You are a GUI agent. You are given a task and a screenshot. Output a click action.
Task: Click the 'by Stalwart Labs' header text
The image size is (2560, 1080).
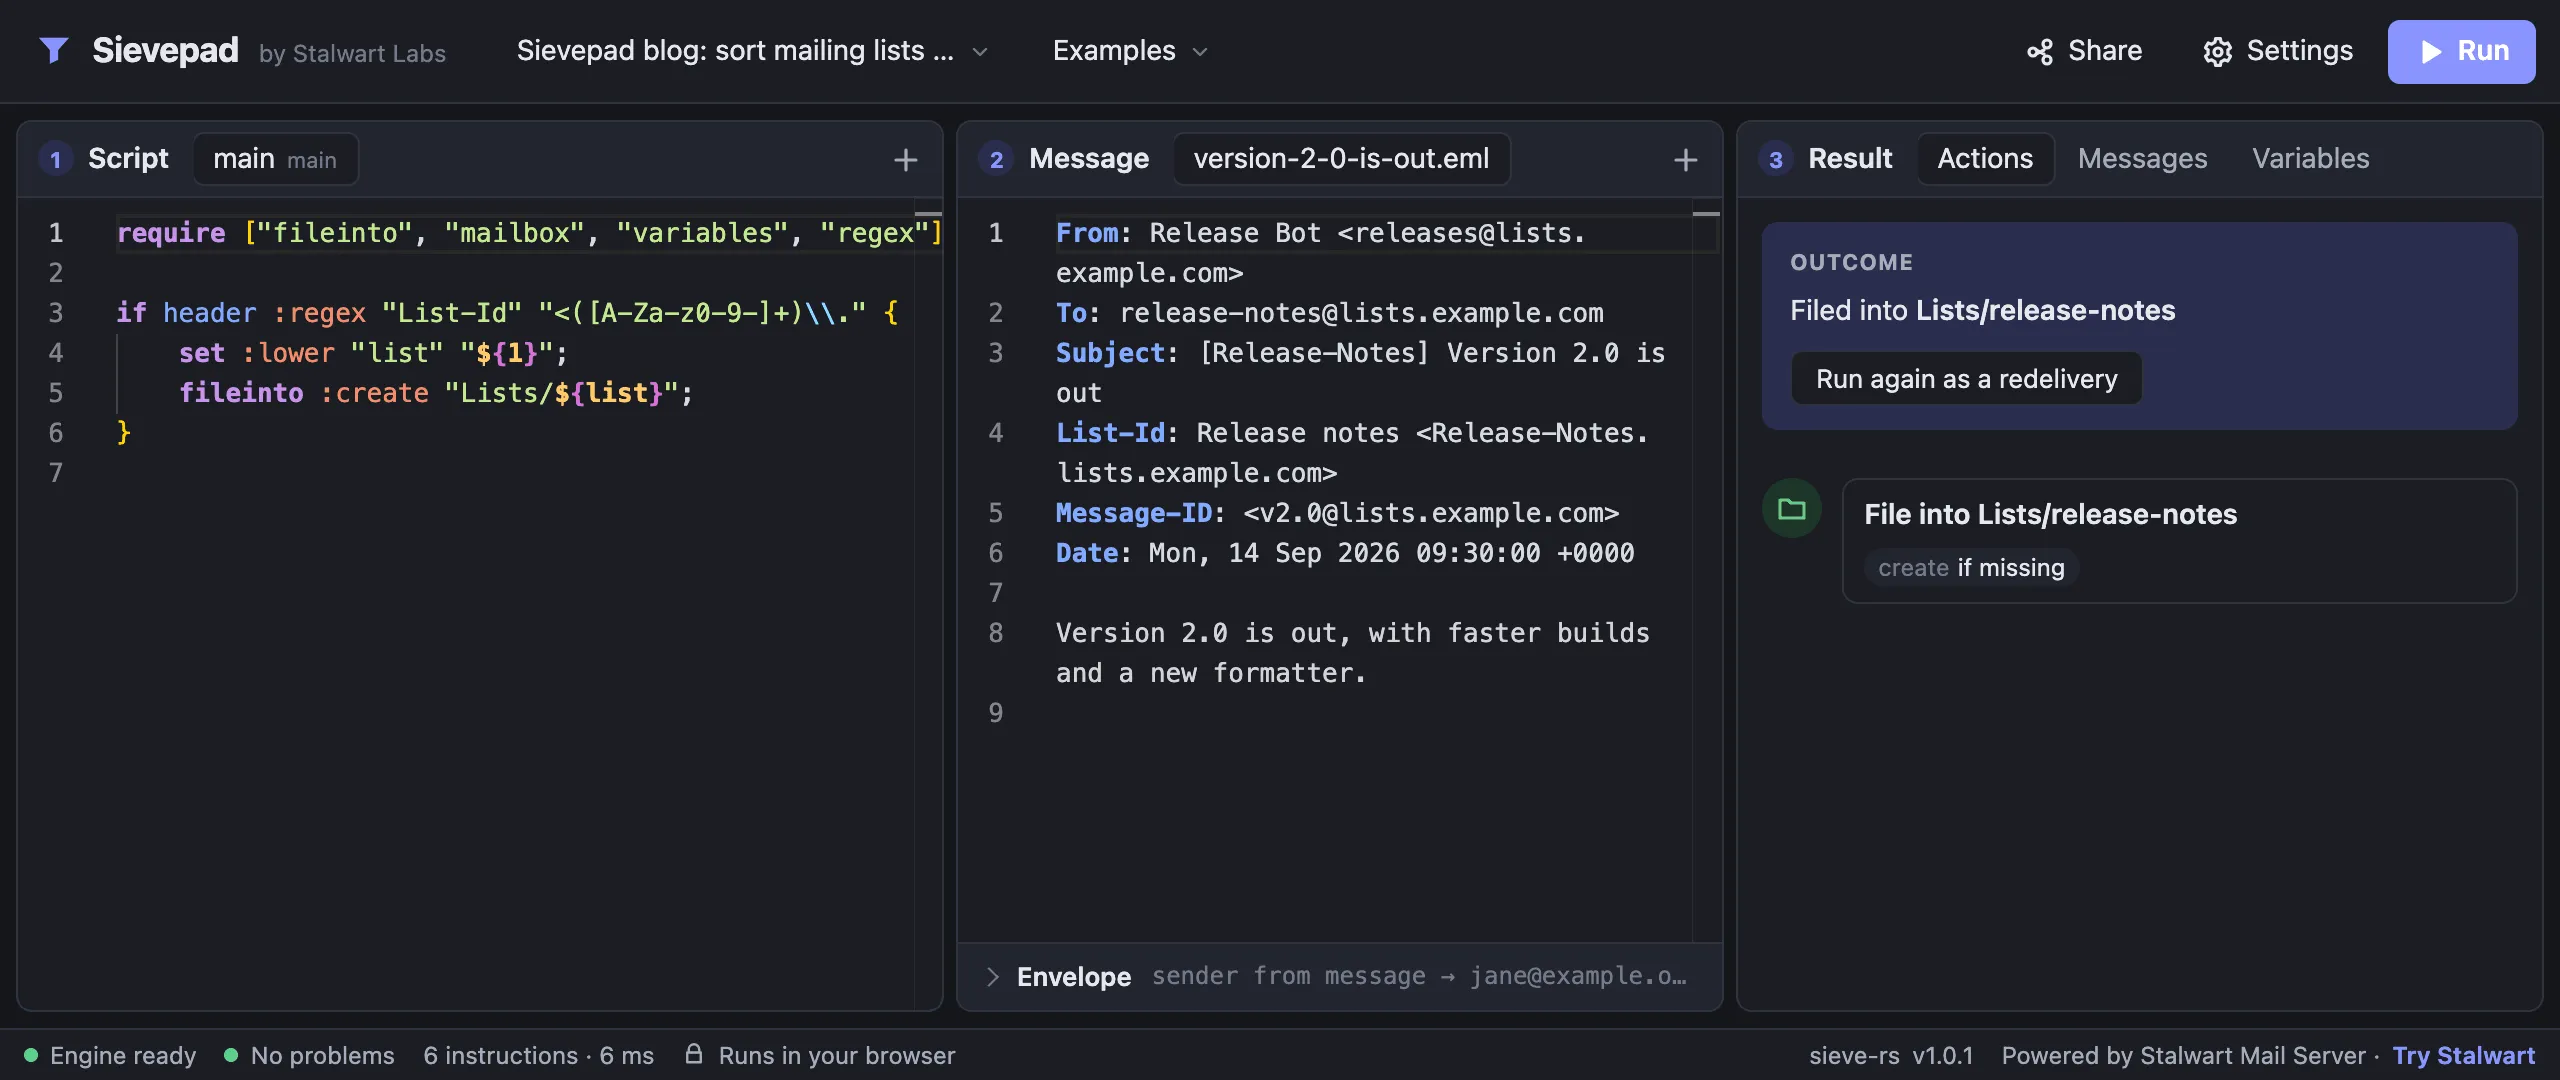(352, 53)
